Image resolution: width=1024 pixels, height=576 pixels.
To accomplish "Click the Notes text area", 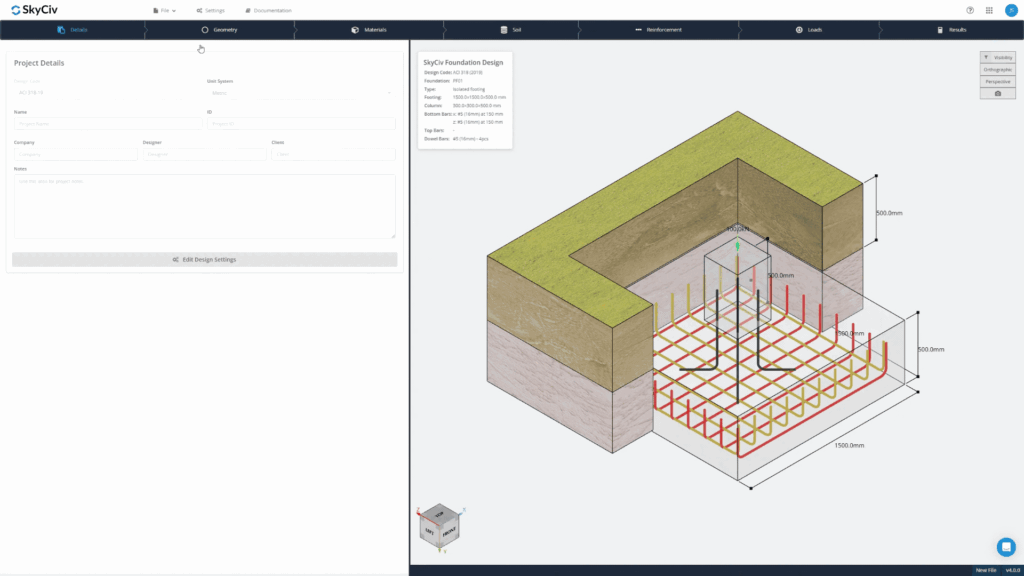I will tap(204, 206).
